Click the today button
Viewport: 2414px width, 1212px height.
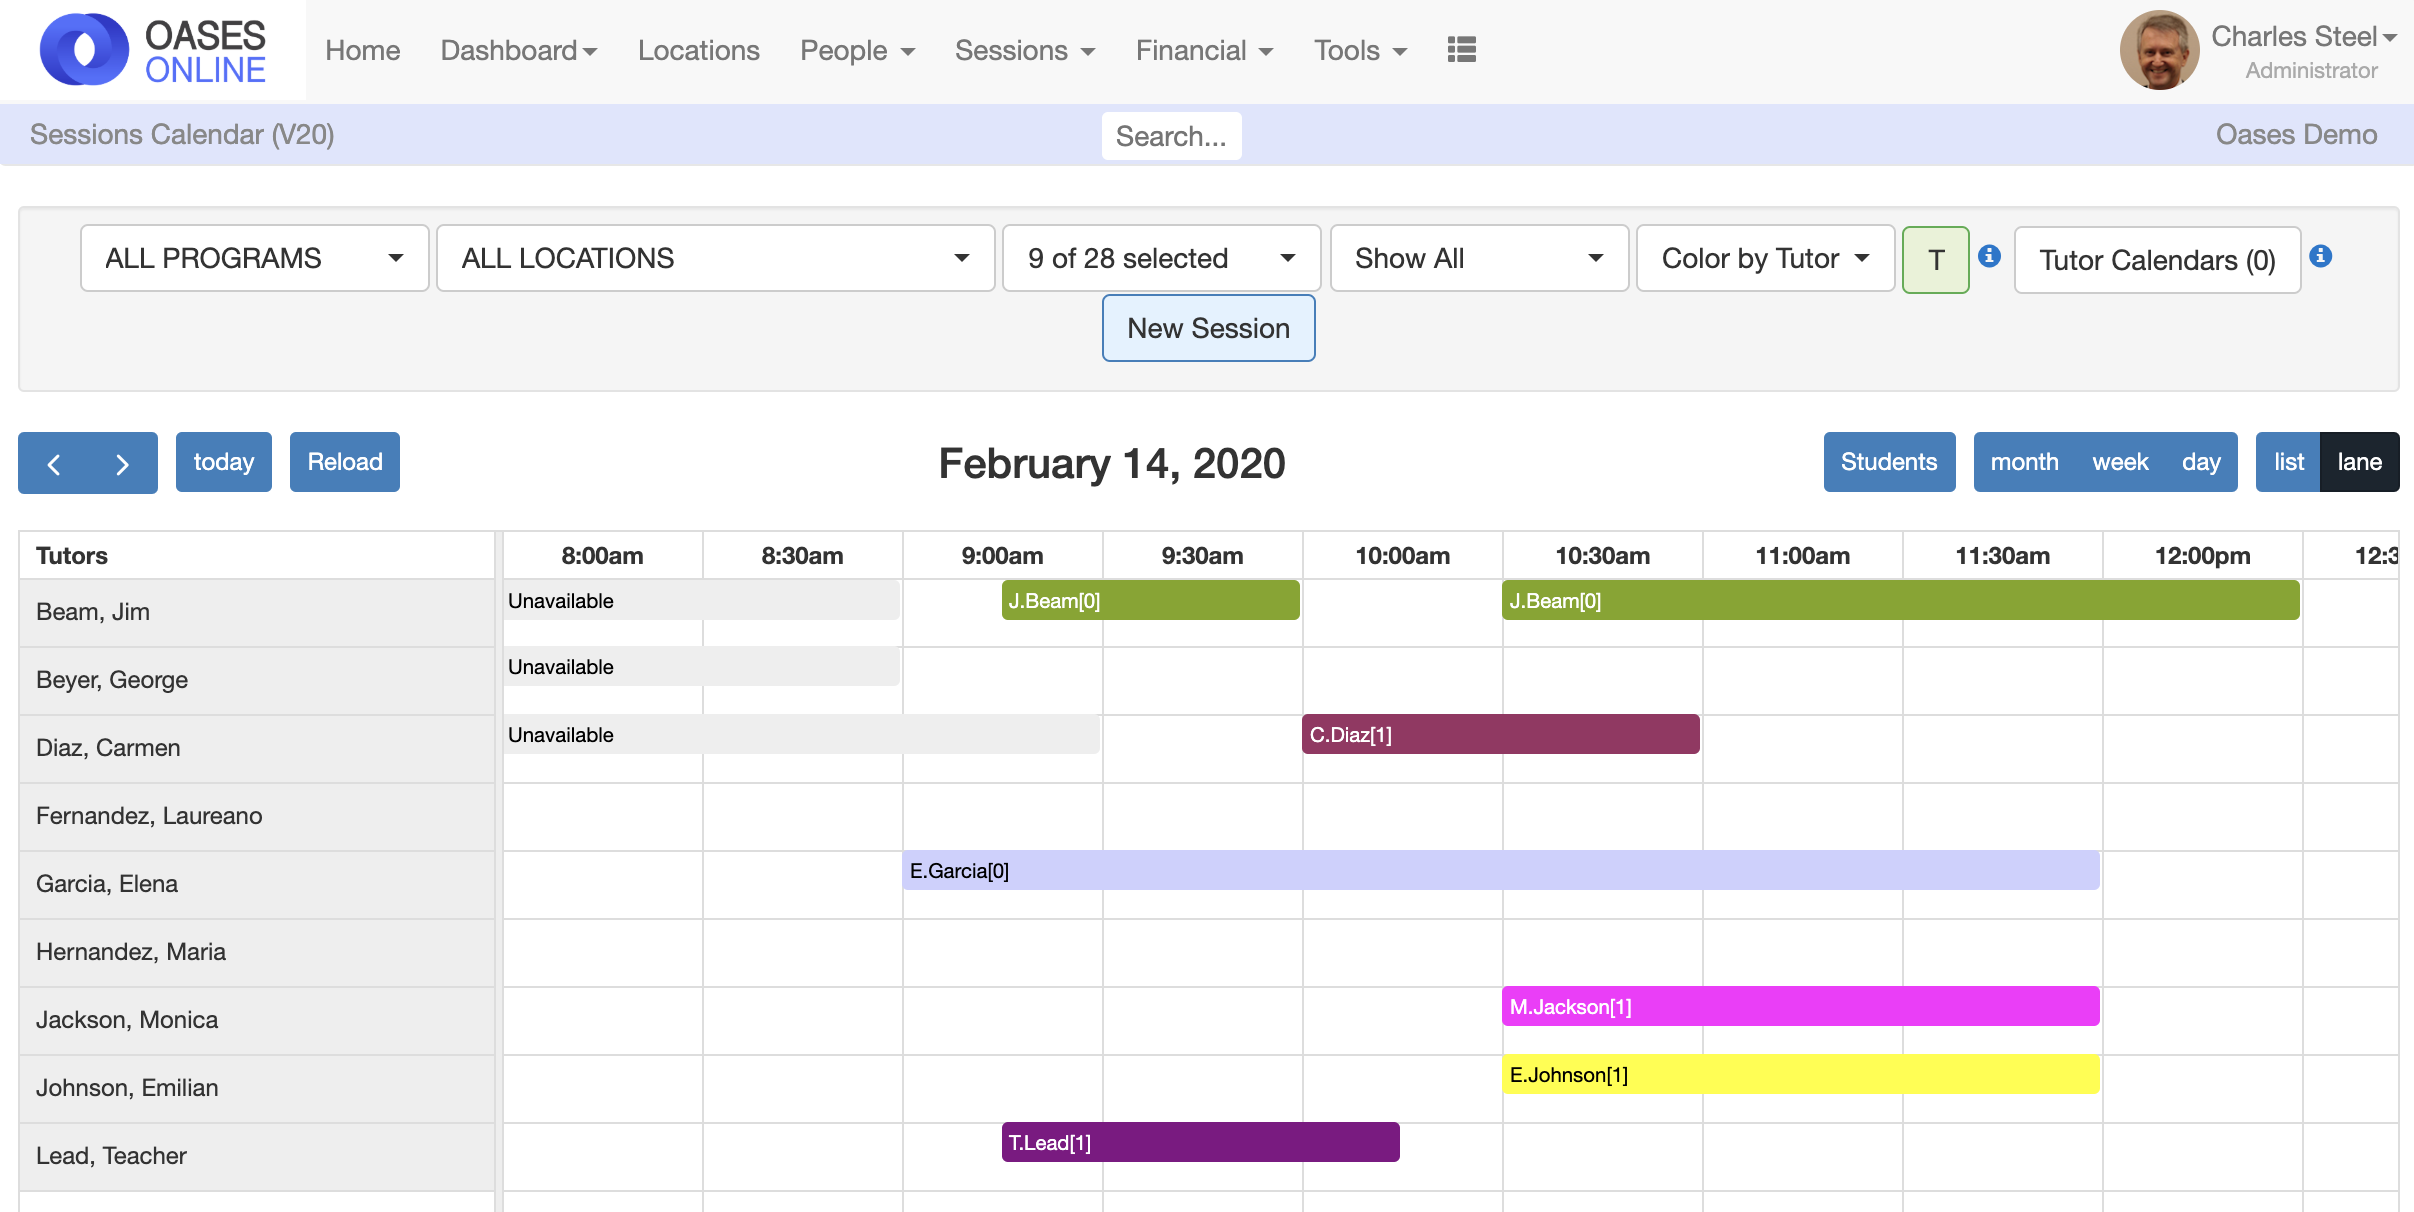(x=224, y=462)
